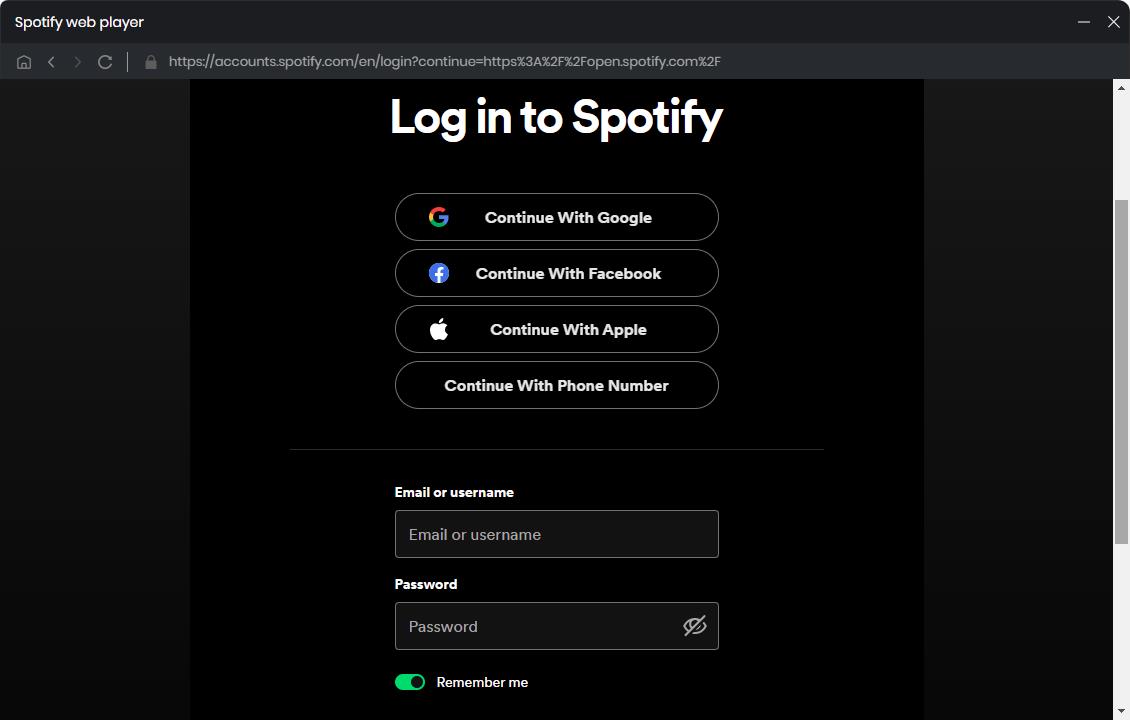The height and width of the screenshot is (720, 1130).
Task: Focus the Password input field
Action: tap(556, 626)
